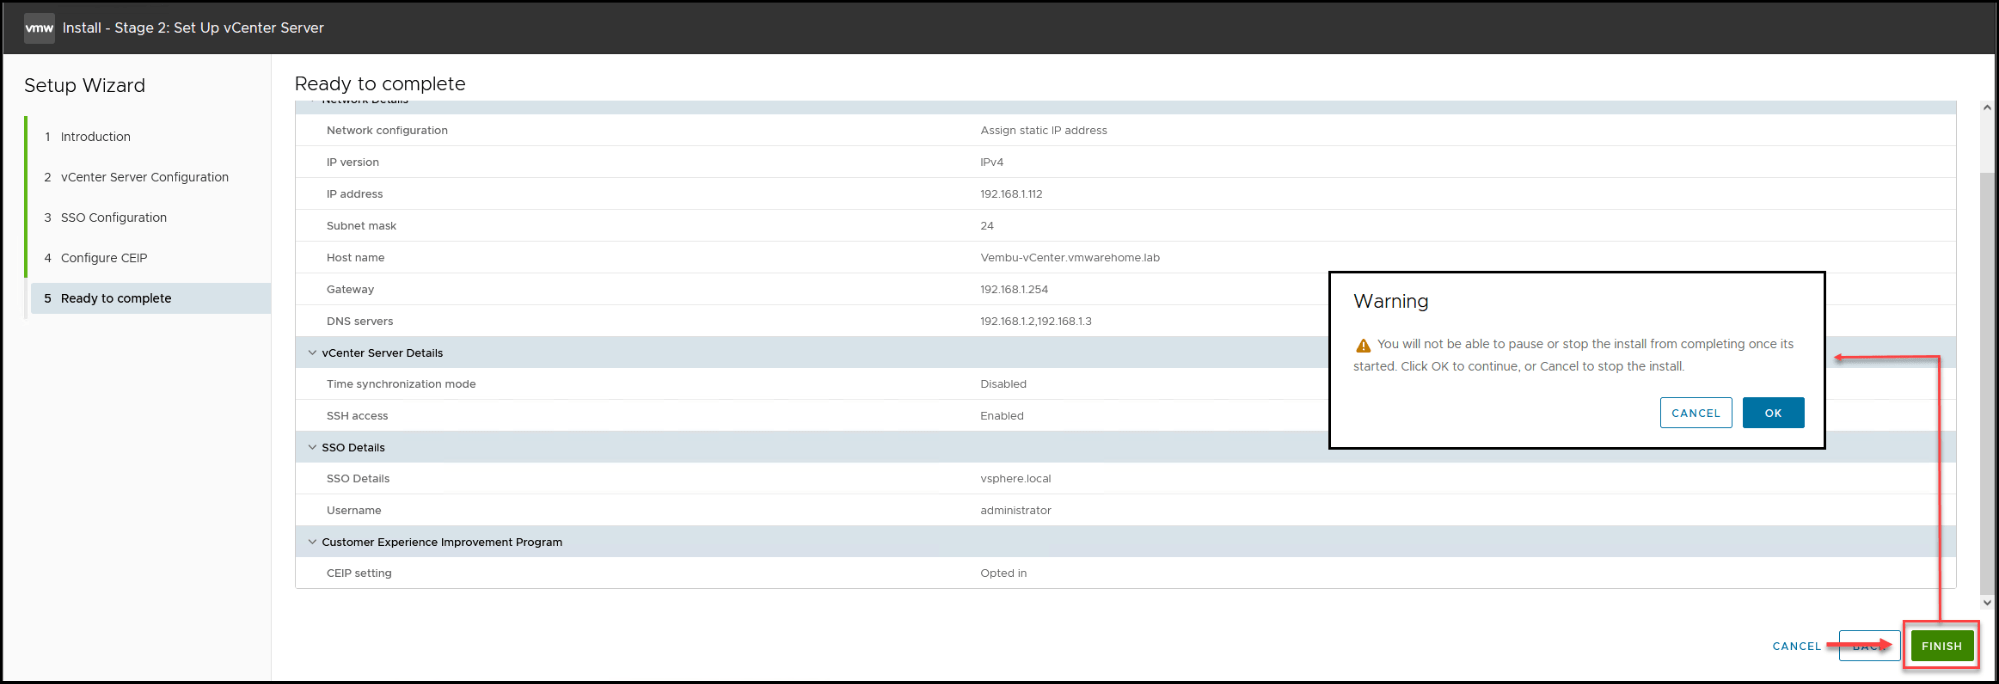Click the IPv4 value
1999x684 pixels.
coord(992,162)
